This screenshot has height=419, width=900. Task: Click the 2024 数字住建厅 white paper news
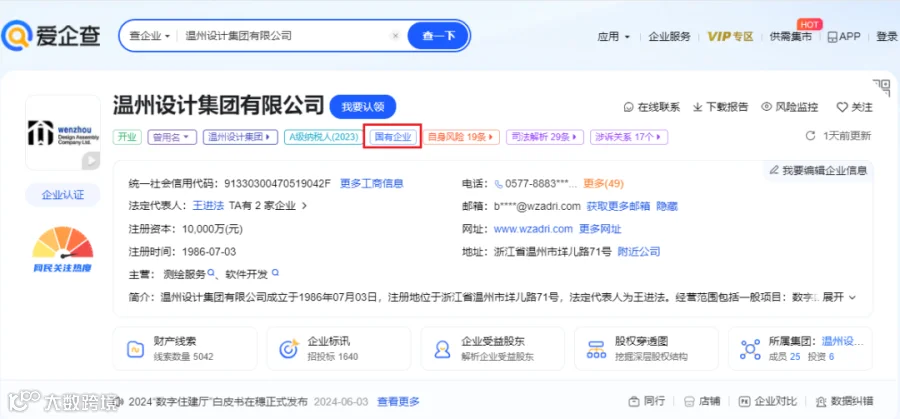click(218, 401)
